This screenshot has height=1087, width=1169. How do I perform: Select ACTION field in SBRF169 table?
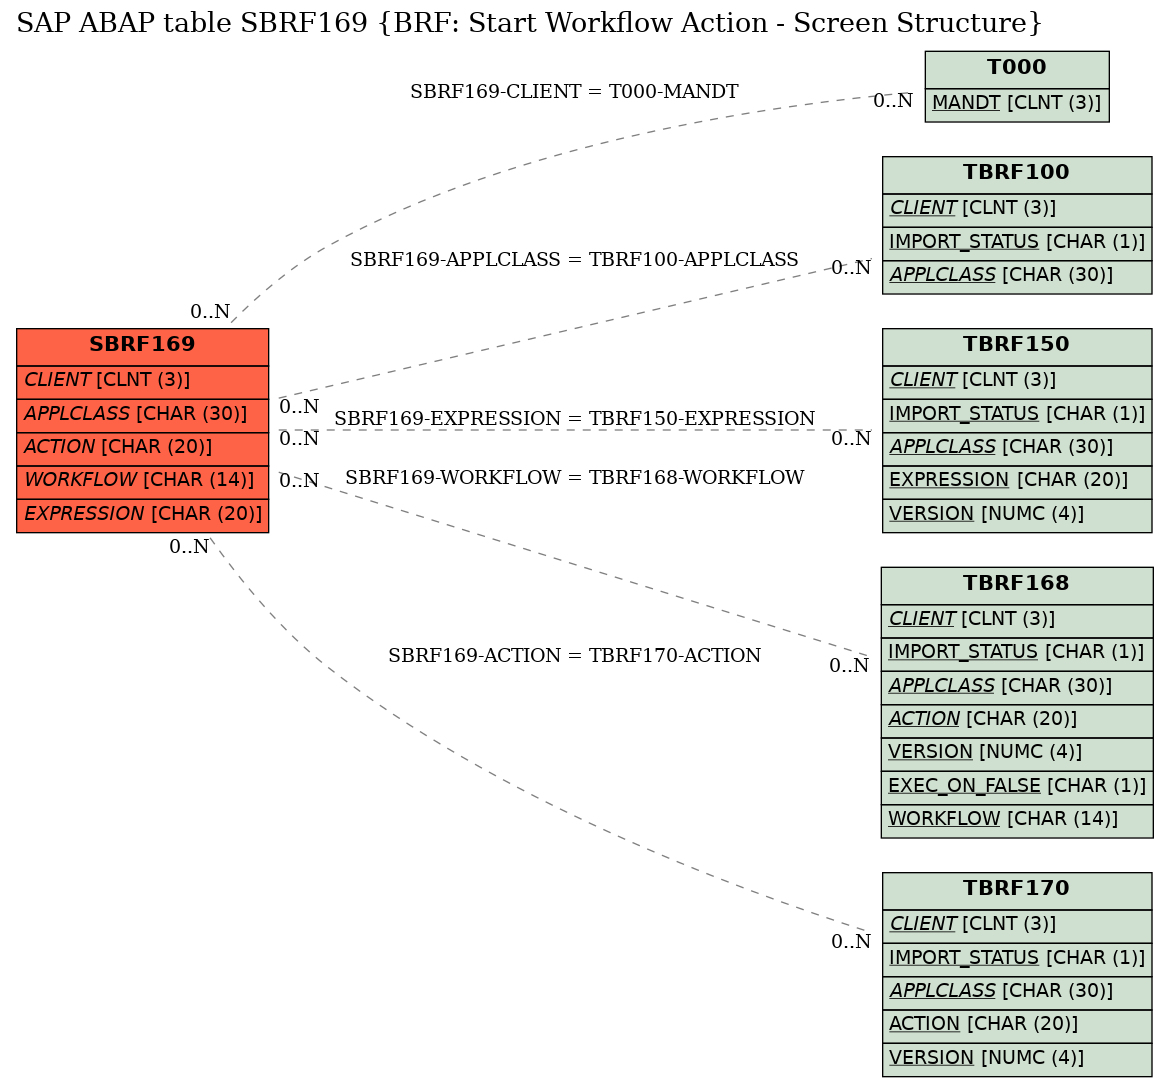click(142, 449)
